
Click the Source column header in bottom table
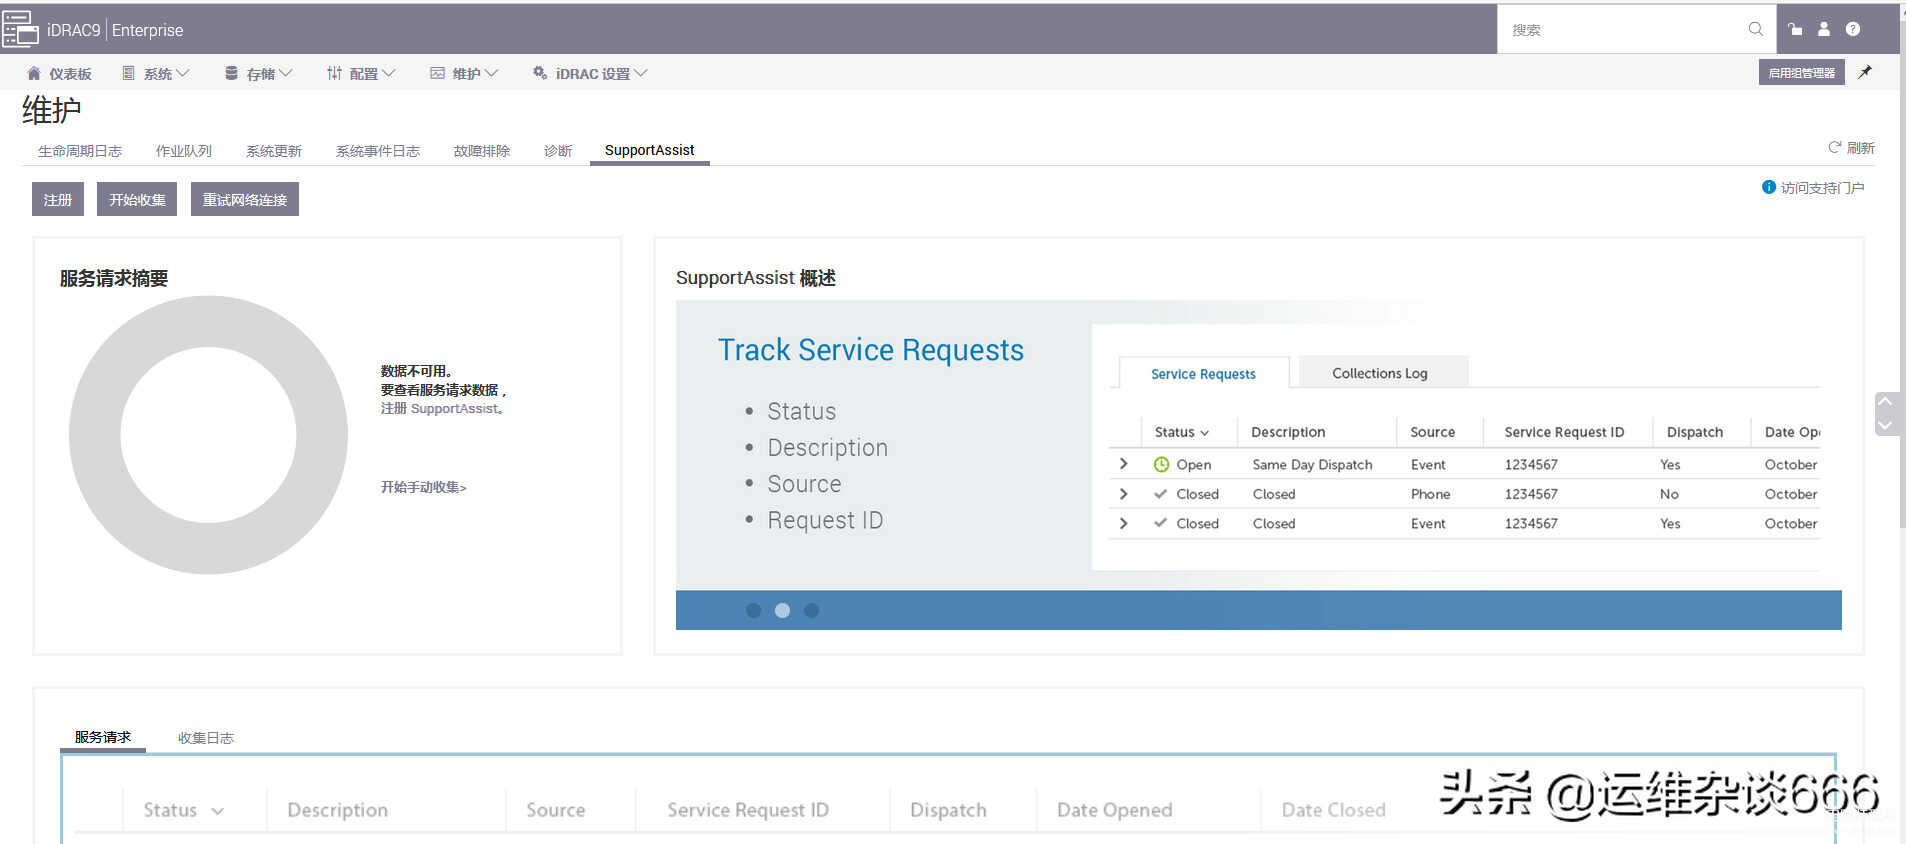[556, 810]
